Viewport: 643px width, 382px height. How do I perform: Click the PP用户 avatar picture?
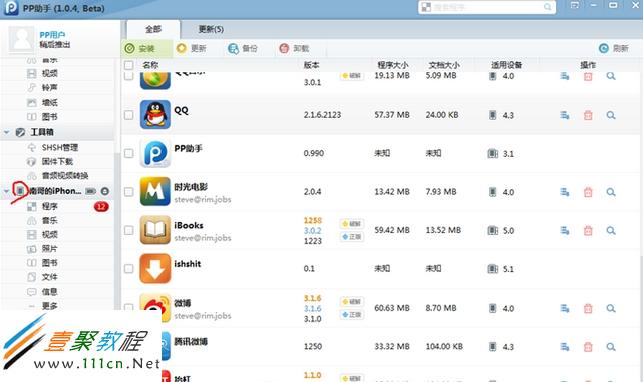pos(21,39)
